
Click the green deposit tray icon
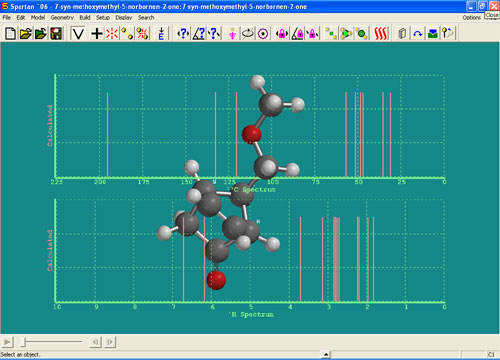pos(433,34)
